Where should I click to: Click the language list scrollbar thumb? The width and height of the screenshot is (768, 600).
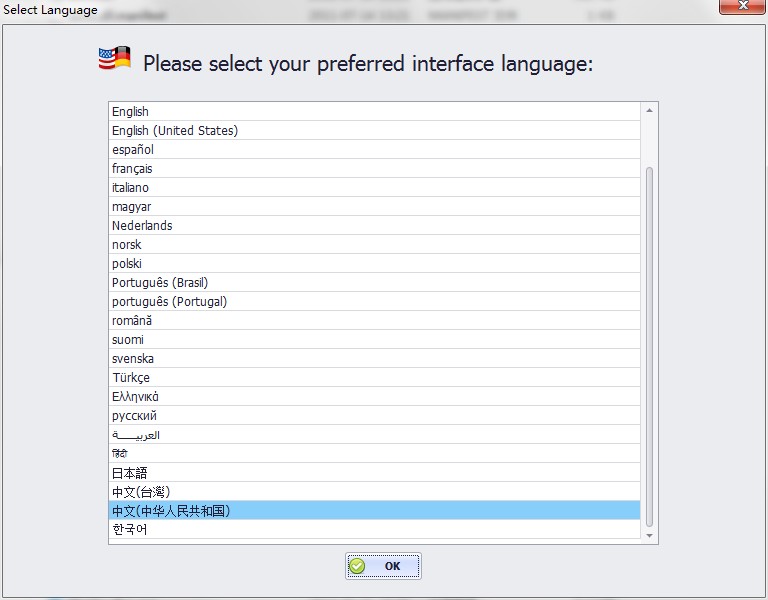[x=649, y=345]
